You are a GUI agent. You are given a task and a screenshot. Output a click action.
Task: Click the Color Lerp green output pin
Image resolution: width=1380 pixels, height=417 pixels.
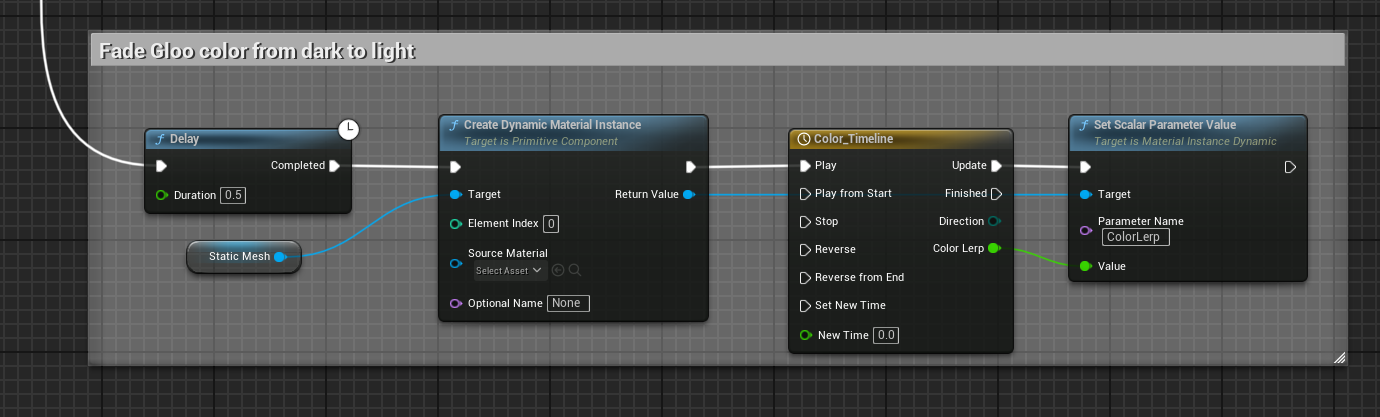click(993, 249)
